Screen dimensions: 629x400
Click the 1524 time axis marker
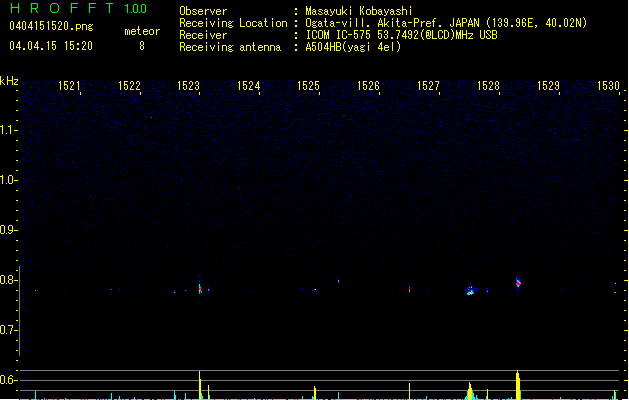point(249,85)
